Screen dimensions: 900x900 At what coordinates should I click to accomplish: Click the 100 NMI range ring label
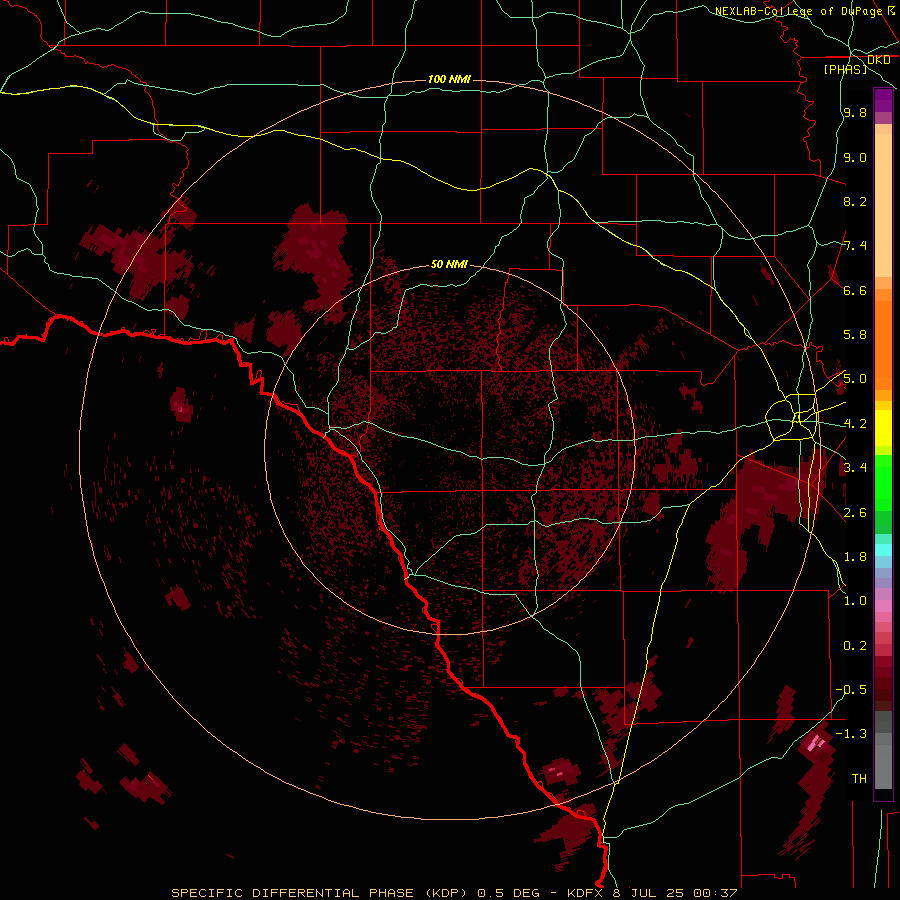pyautogui.click(x=449, y=79)
